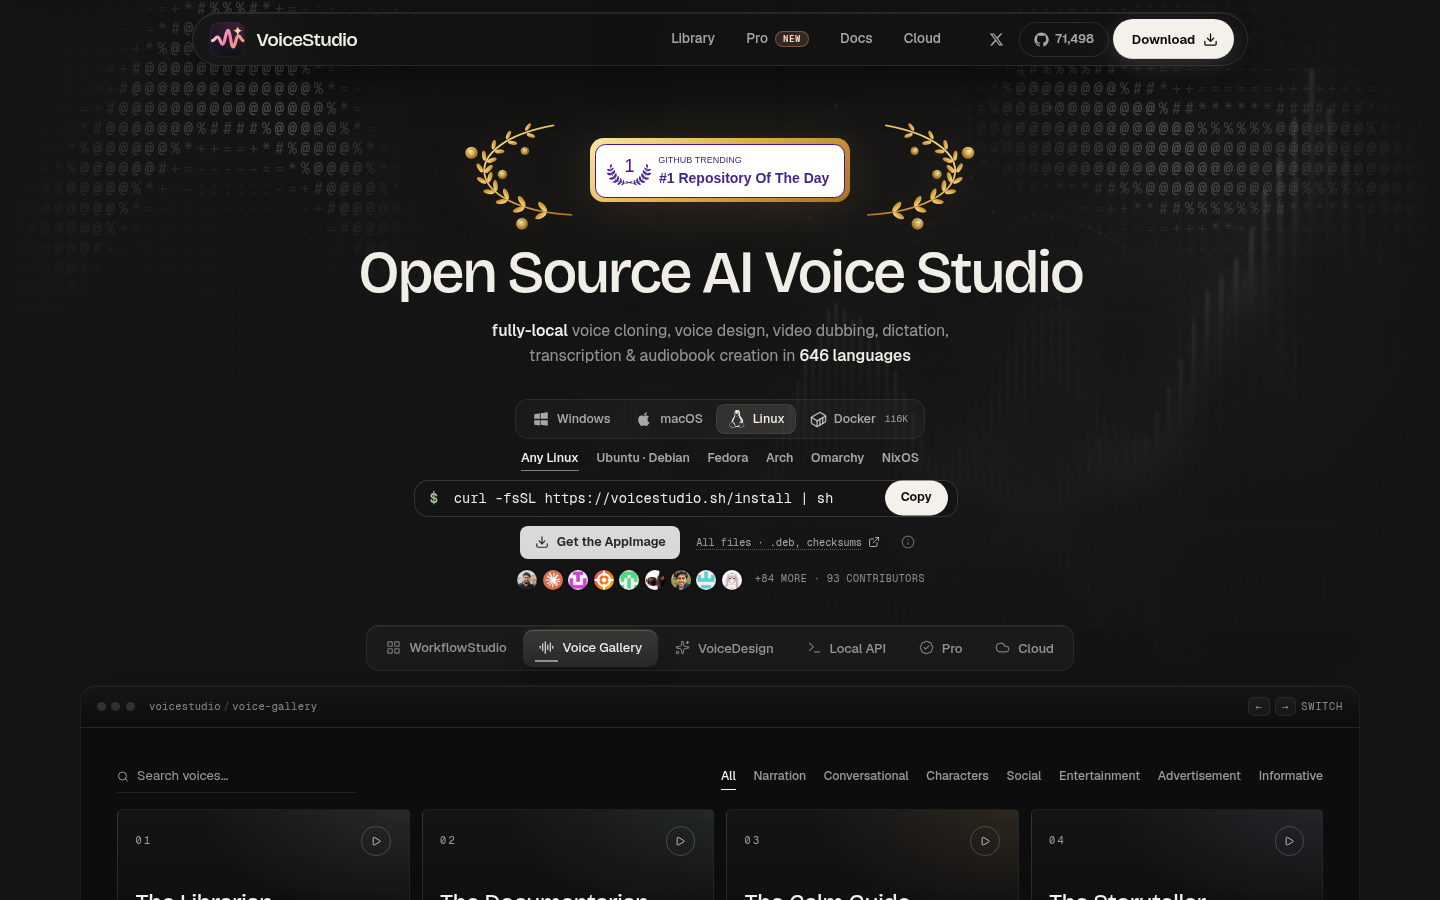Click the VoiceStudio logo icon
Screen dimensions: 1440x900
pyautogui.click(x=227, y=39)
